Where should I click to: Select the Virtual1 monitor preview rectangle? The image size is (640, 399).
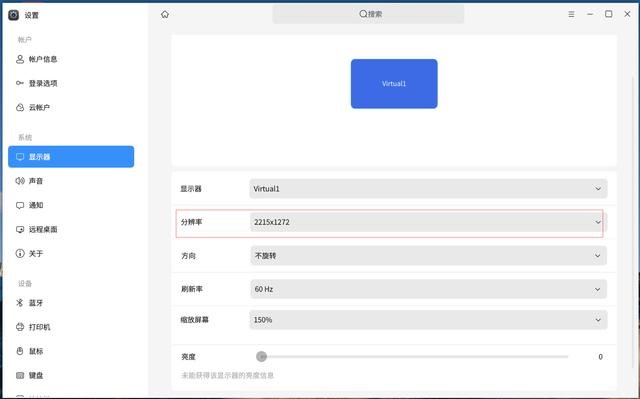[x=394, y=84]
